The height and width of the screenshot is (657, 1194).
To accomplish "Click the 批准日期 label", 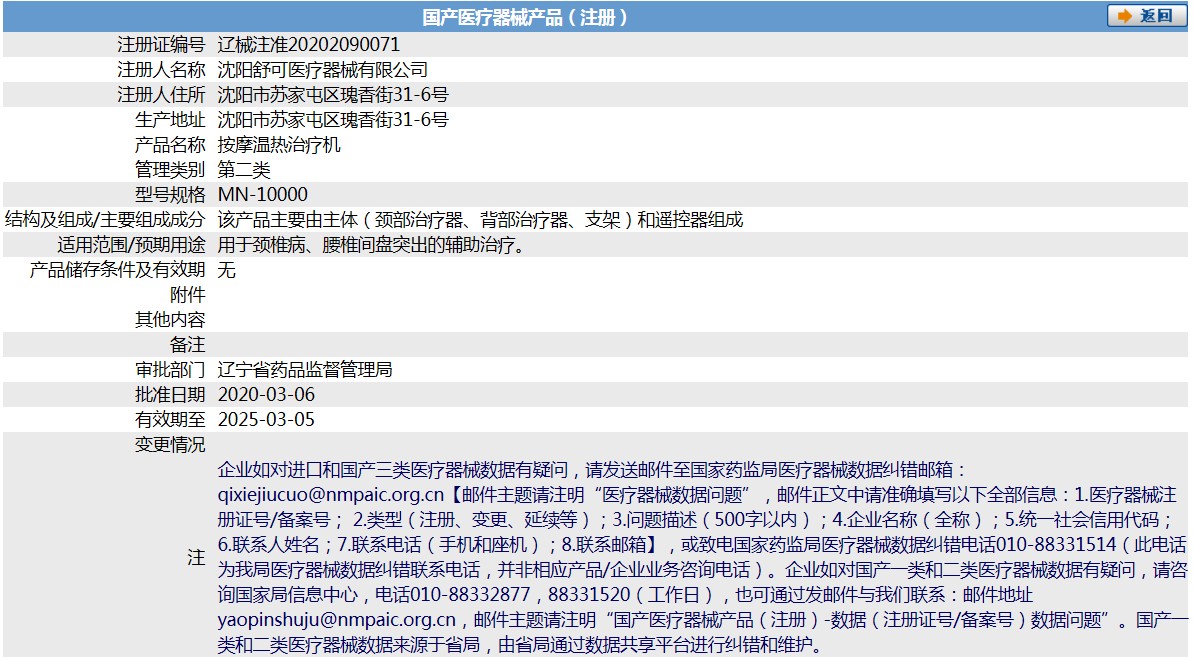I will 171,395.
